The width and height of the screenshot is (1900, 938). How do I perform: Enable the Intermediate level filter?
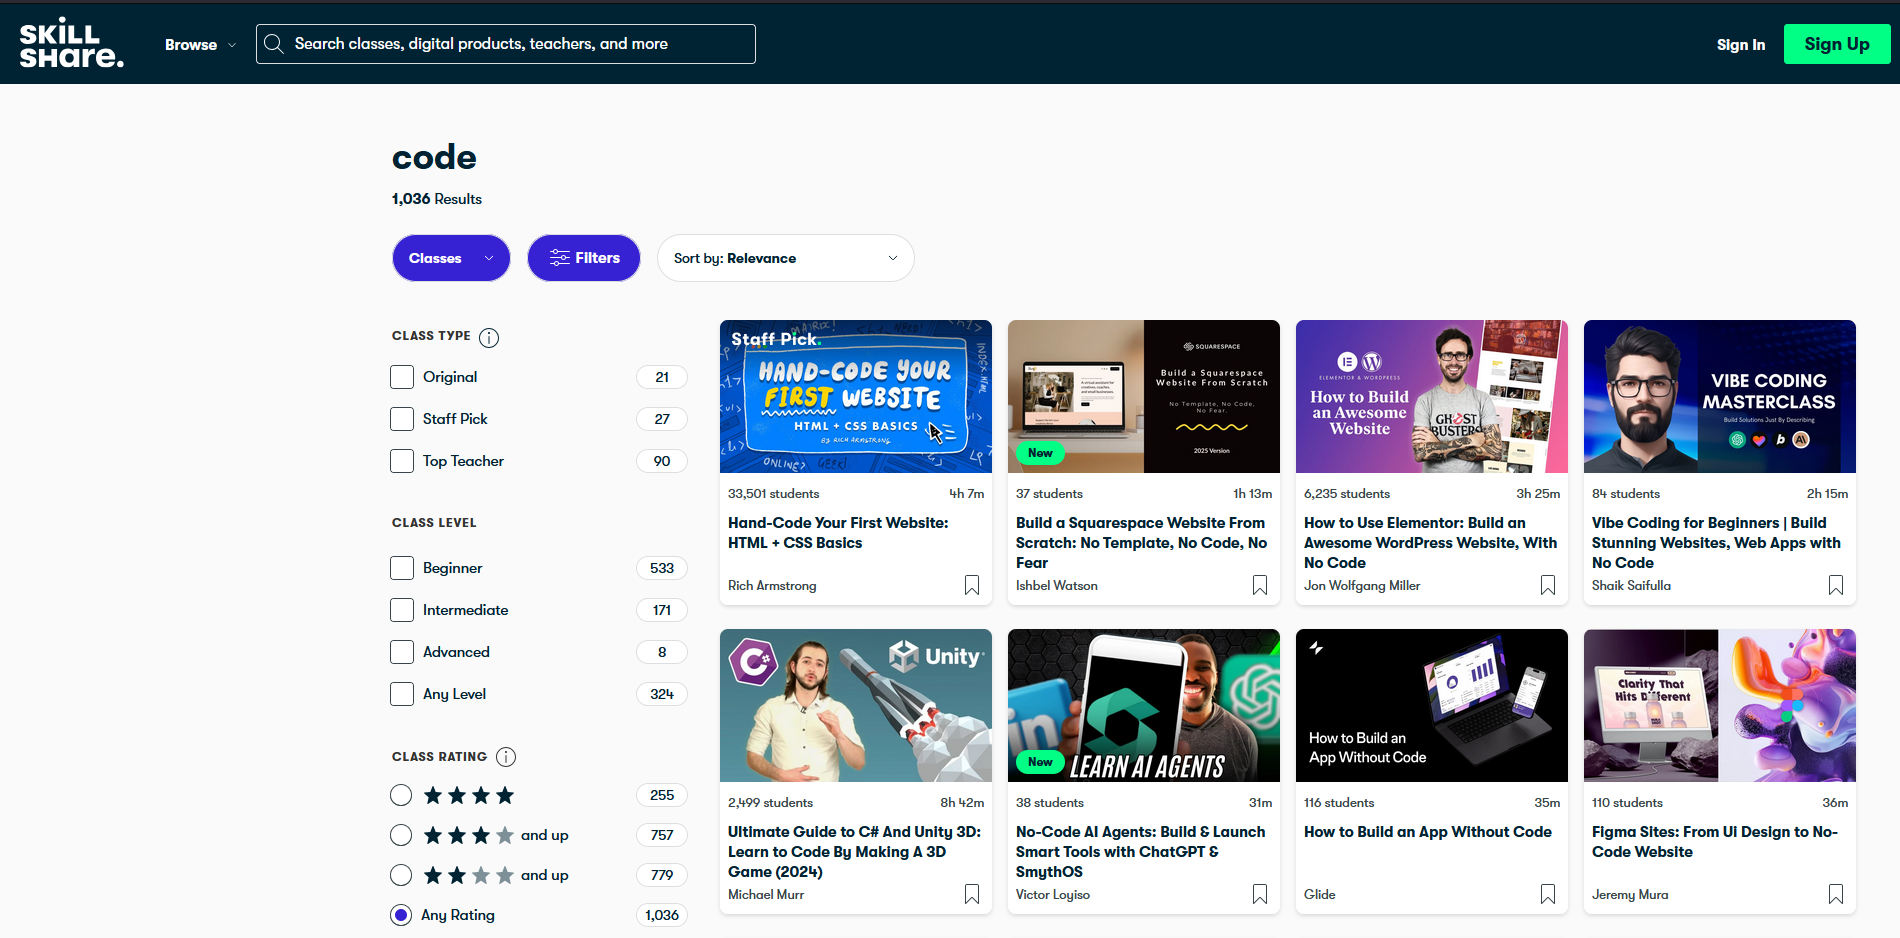(402, 610)
